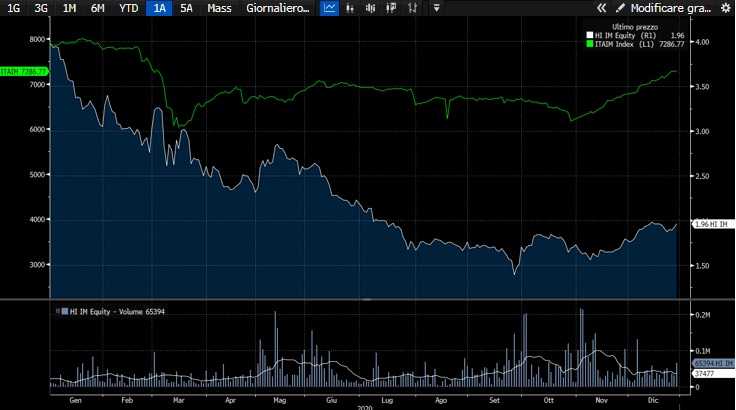Open the chart type dropdown arrow
Image resolution: width=736 pixels, height=410 pixels.
click(437, 8)
